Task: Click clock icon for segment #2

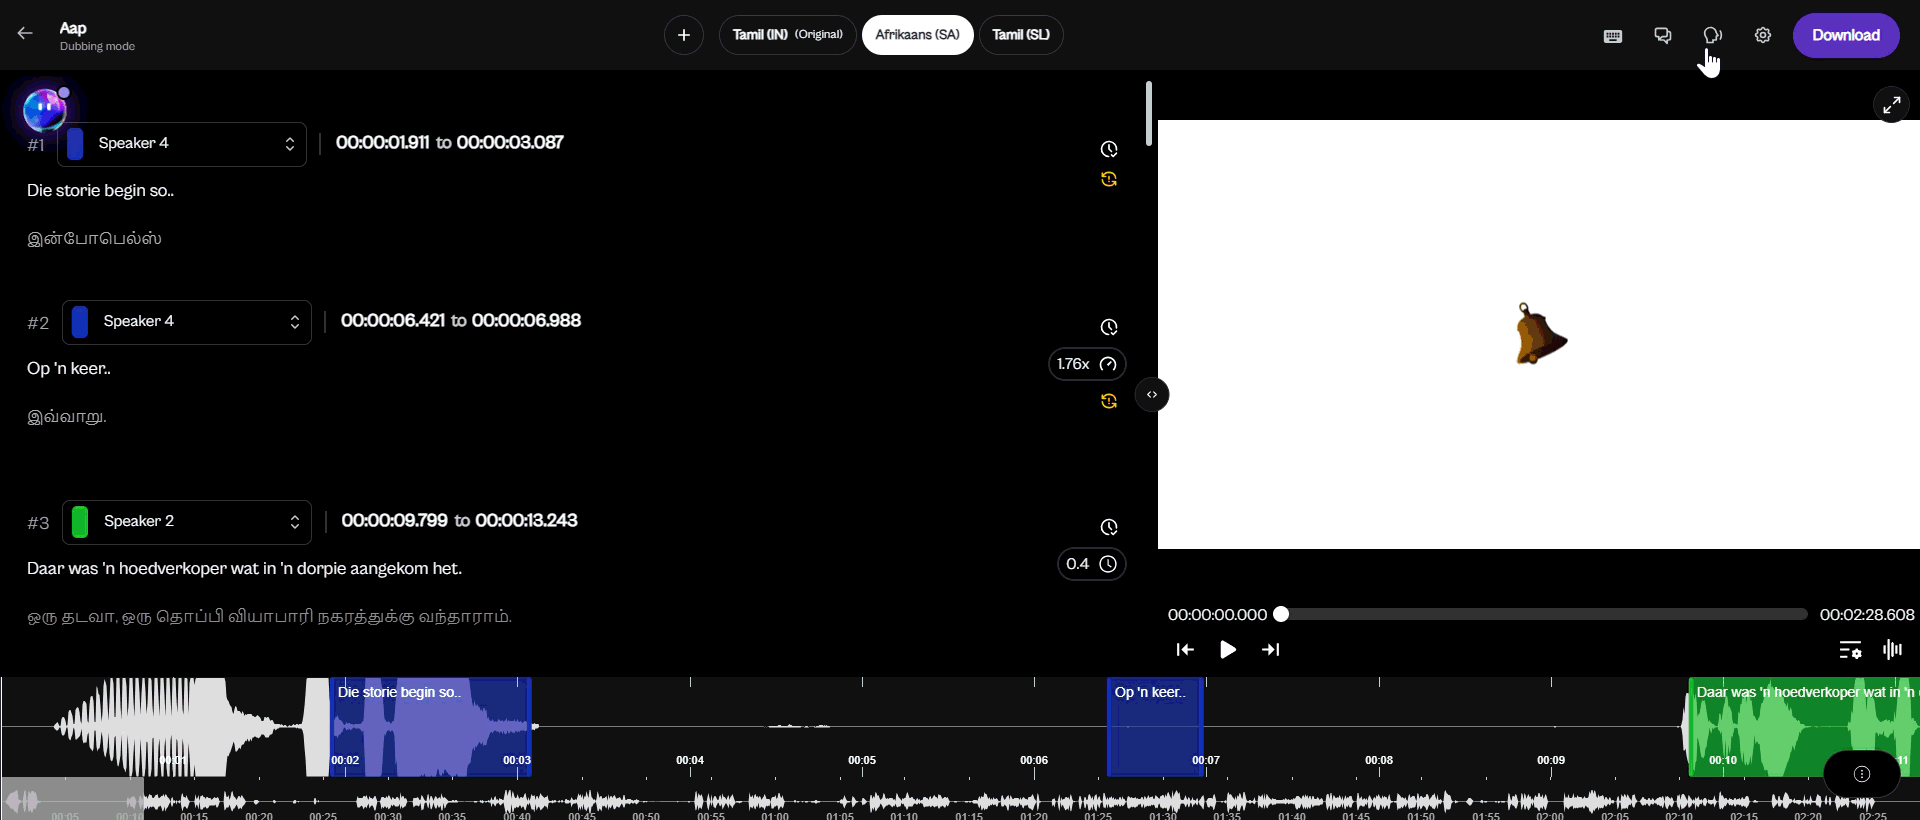Action: [x=1109, y=328]
